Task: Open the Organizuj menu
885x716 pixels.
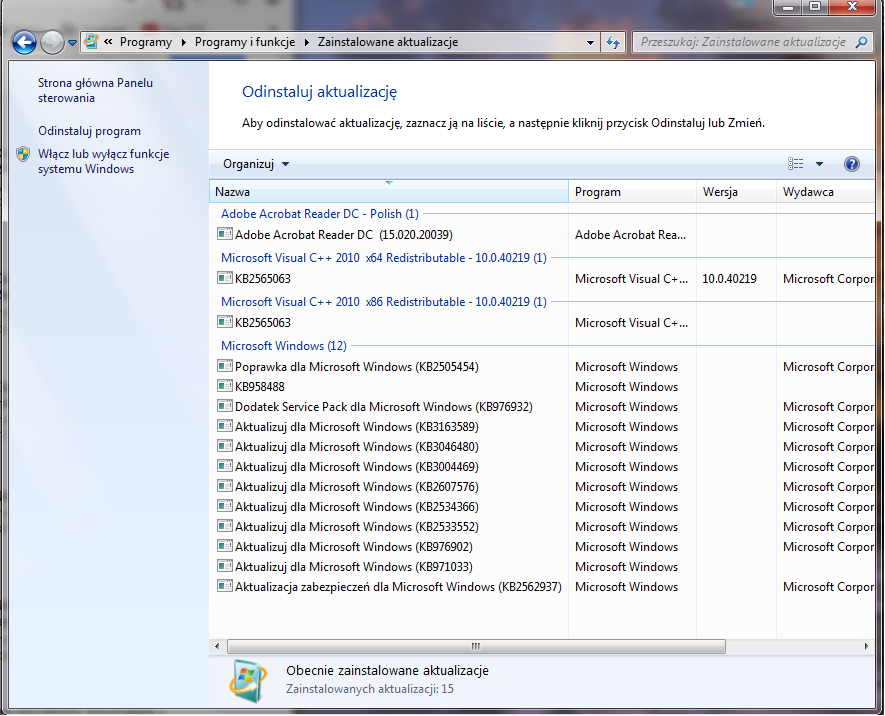Action: [x=256, y=164]
